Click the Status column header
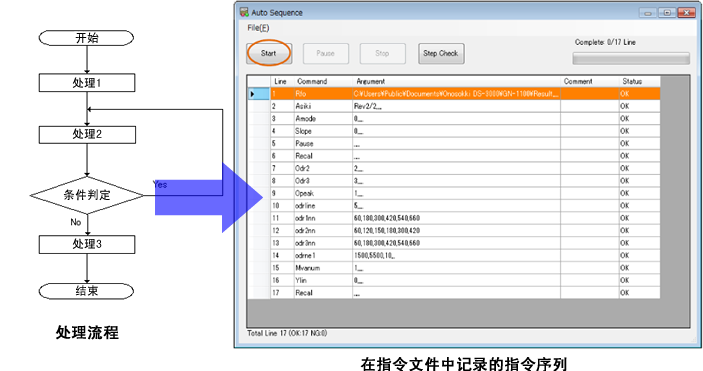The height and width of the screenshot is (371, 703). tap(639, 81)
